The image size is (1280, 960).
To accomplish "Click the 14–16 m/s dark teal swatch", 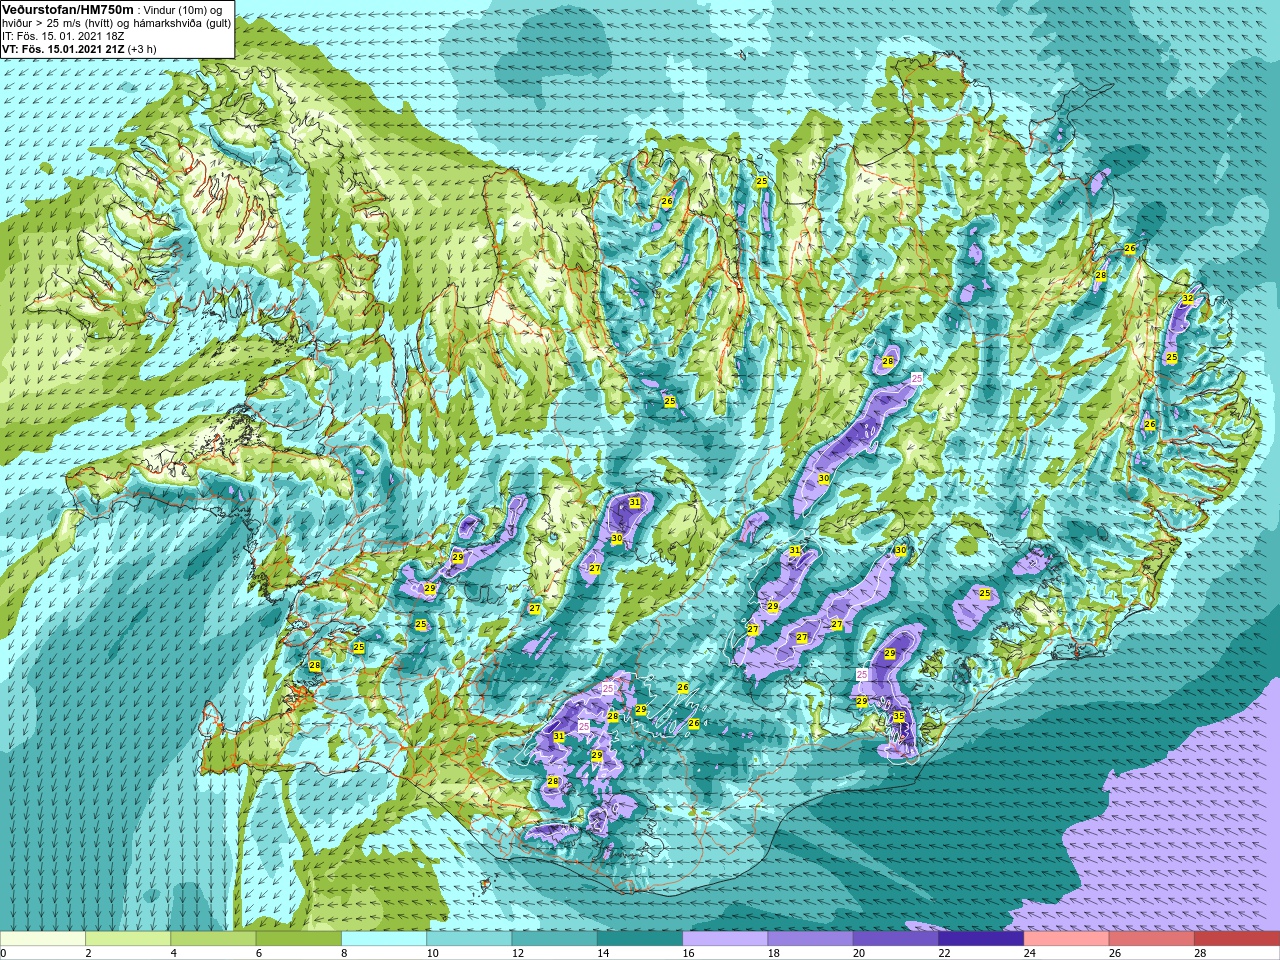I will (640, 939).
